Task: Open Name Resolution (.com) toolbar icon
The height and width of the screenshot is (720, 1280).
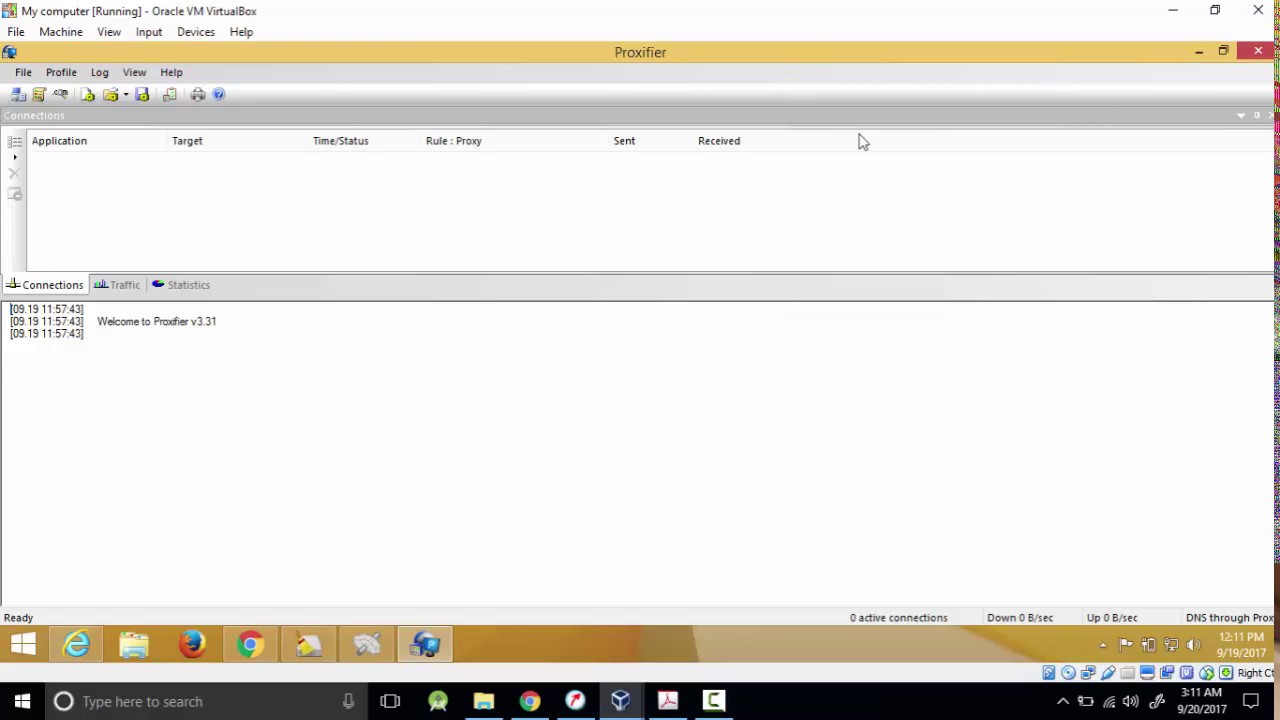Action: click(60, 94)
